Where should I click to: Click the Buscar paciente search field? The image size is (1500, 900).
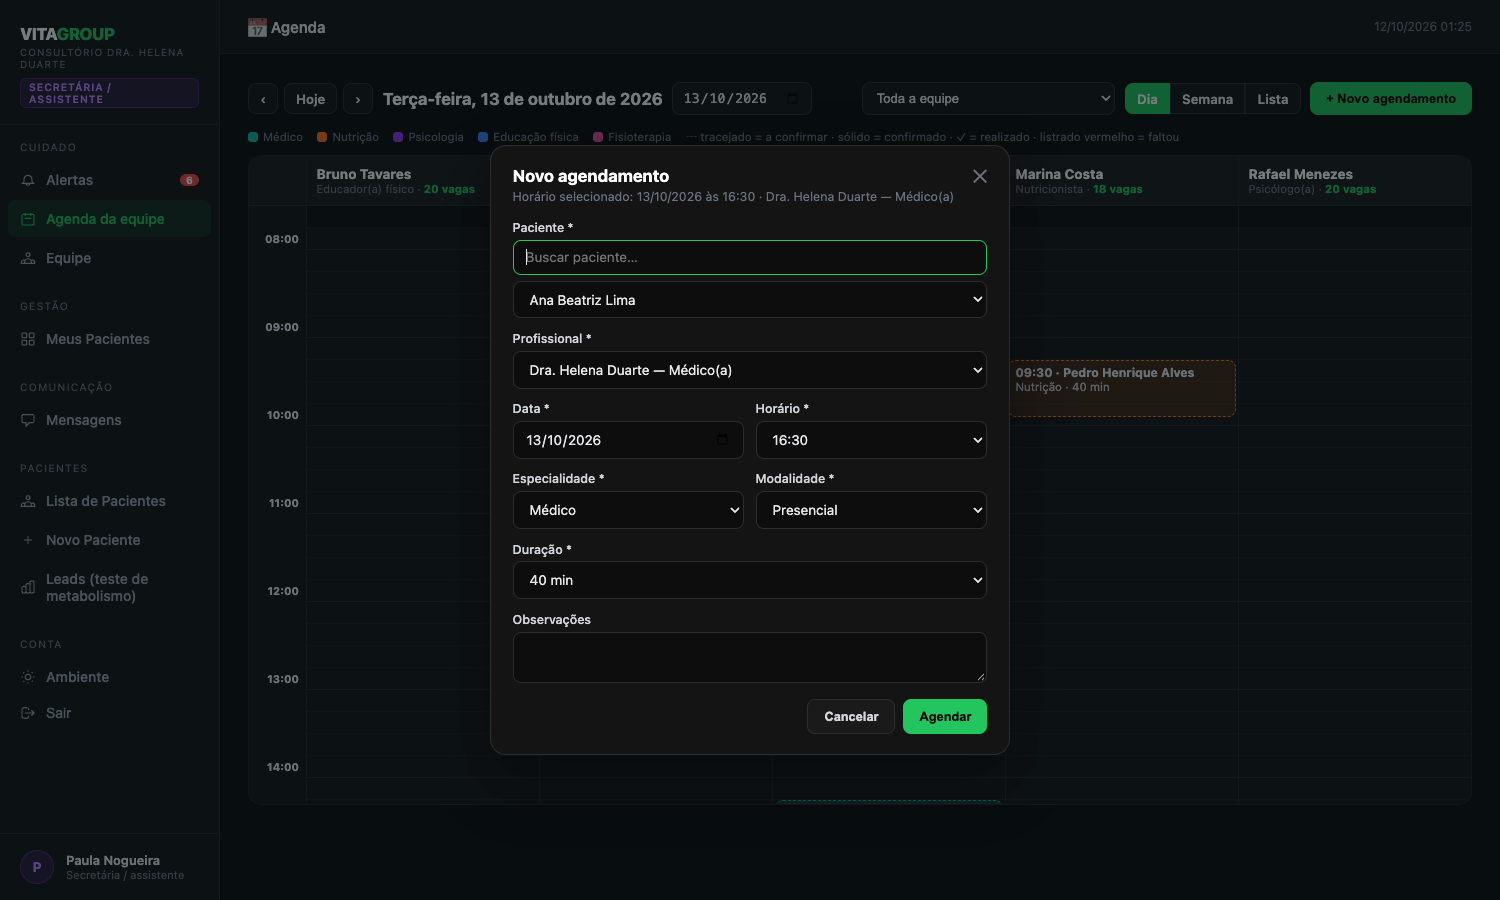click(x=750, y=257)
